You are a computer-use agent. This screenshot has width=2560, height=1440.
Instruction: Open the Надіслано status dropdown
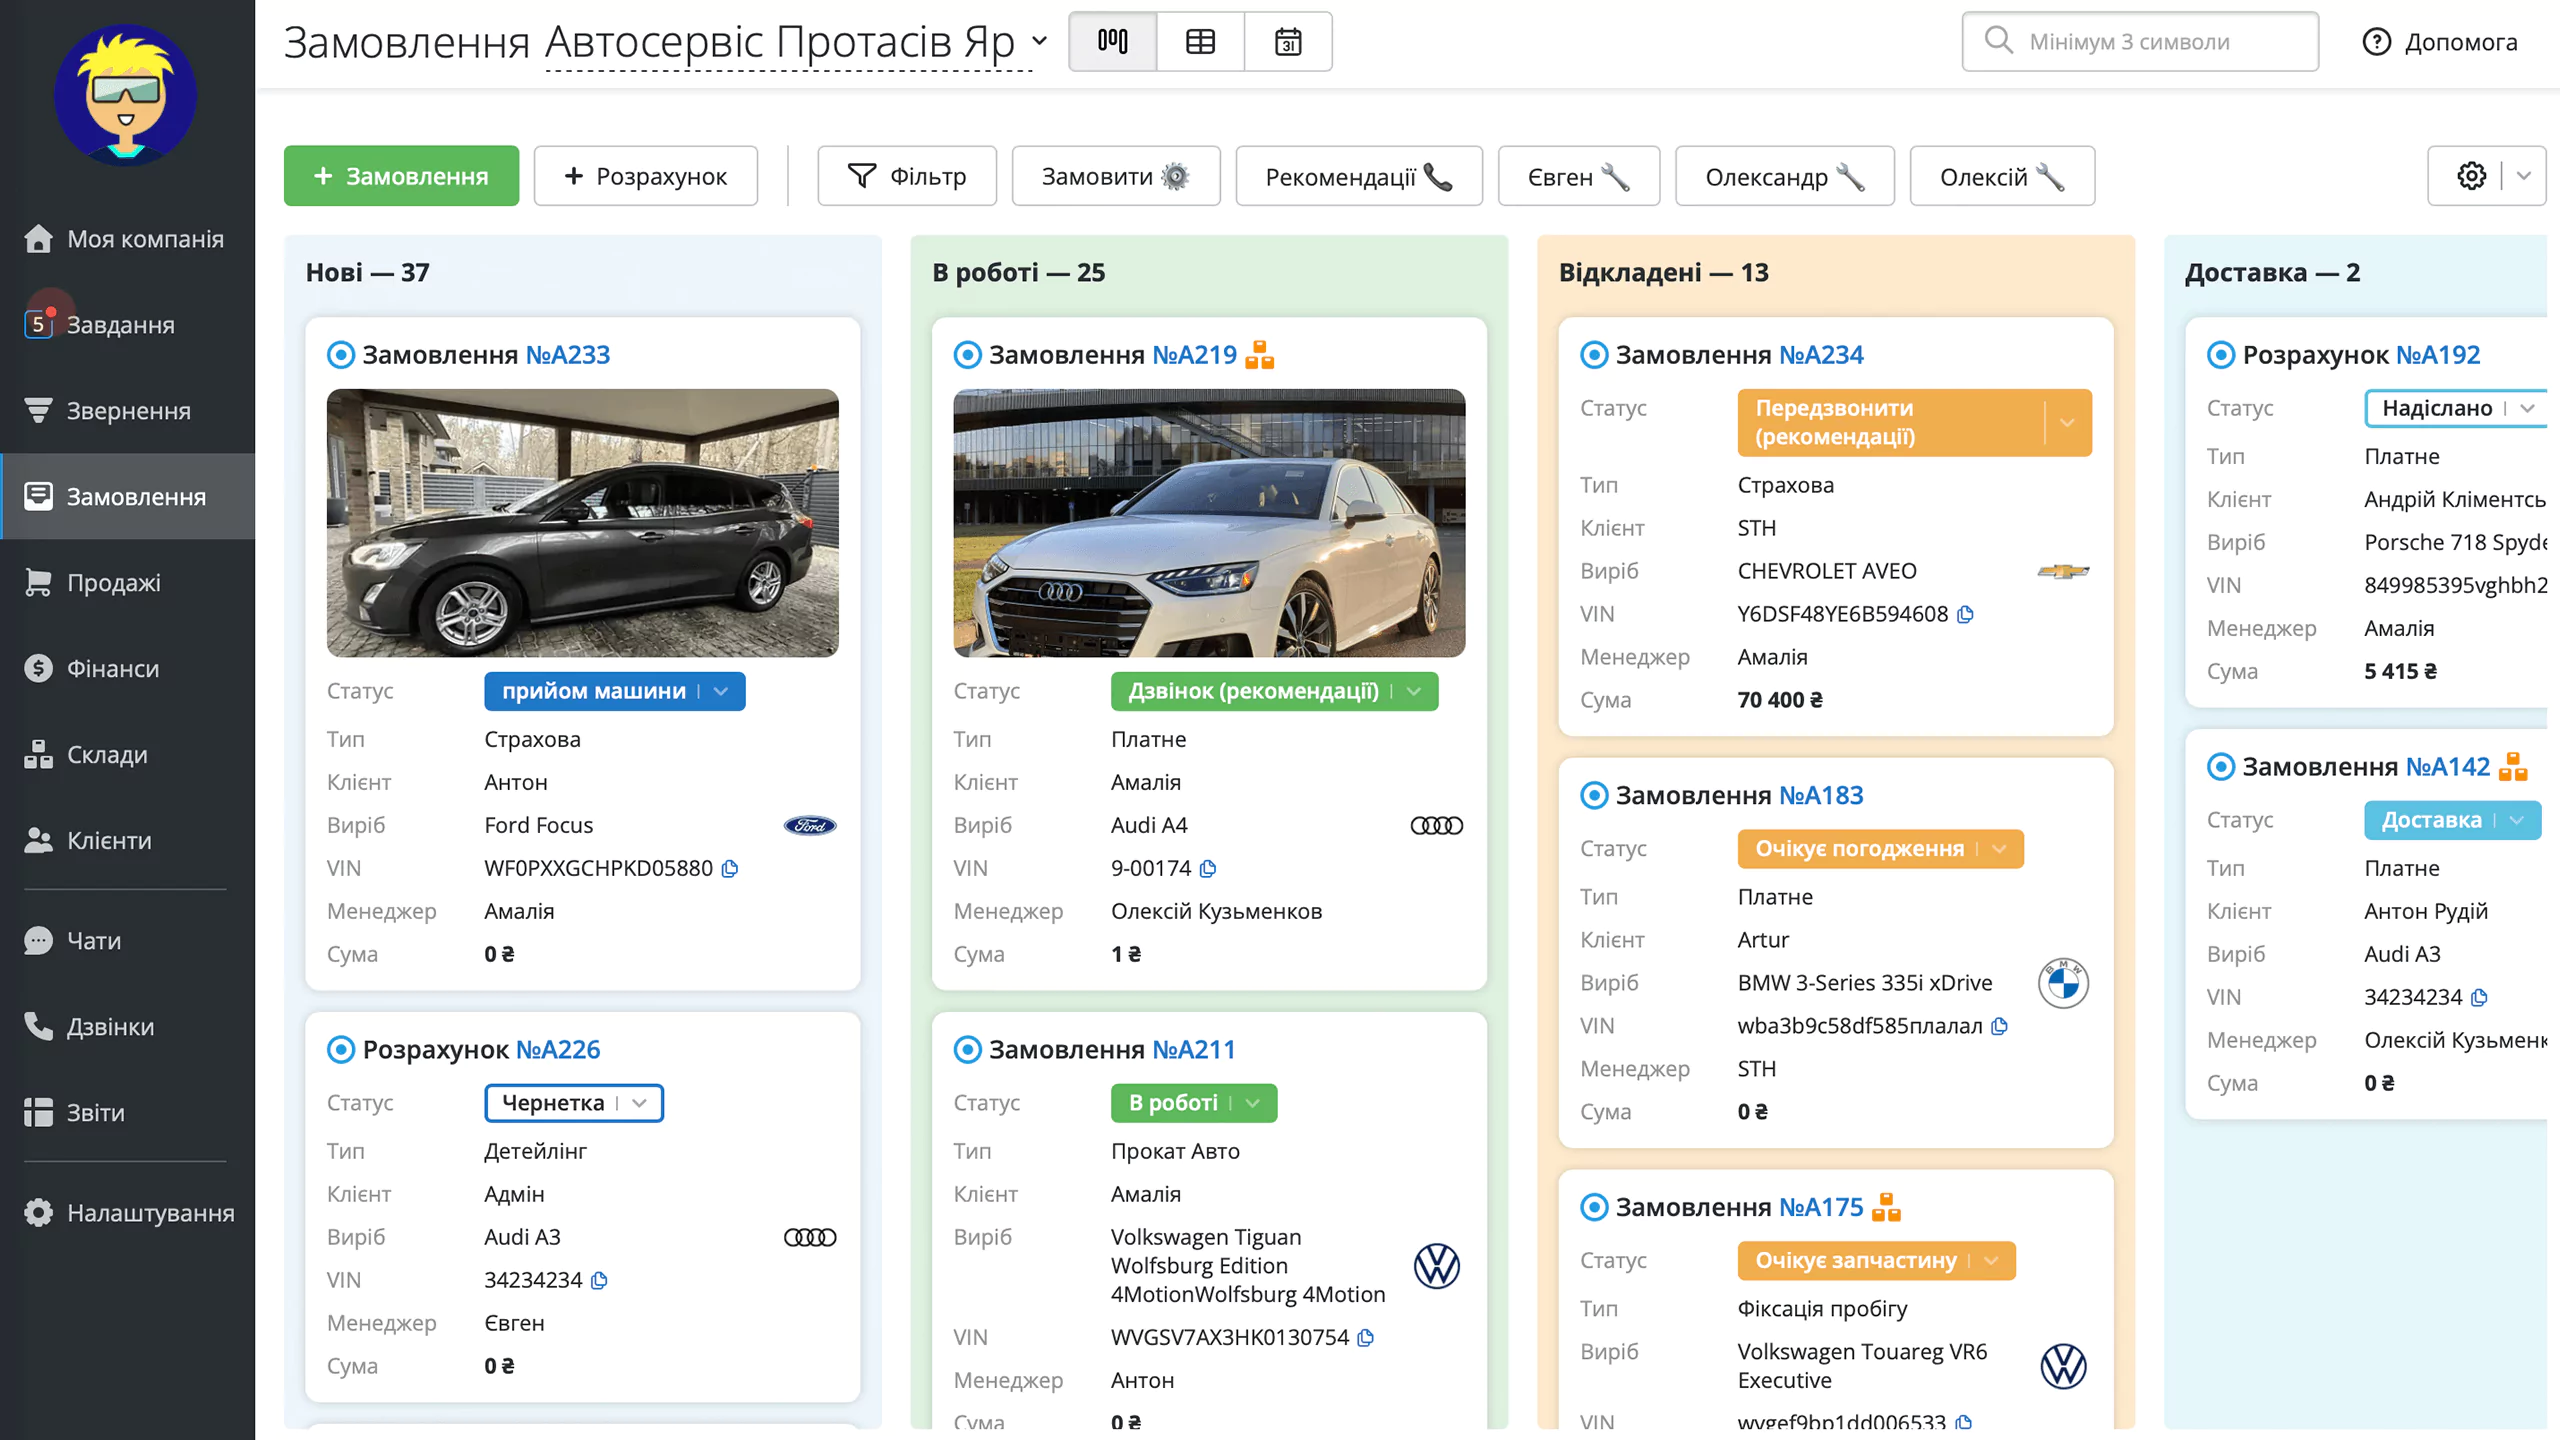tap(2454, 408)
